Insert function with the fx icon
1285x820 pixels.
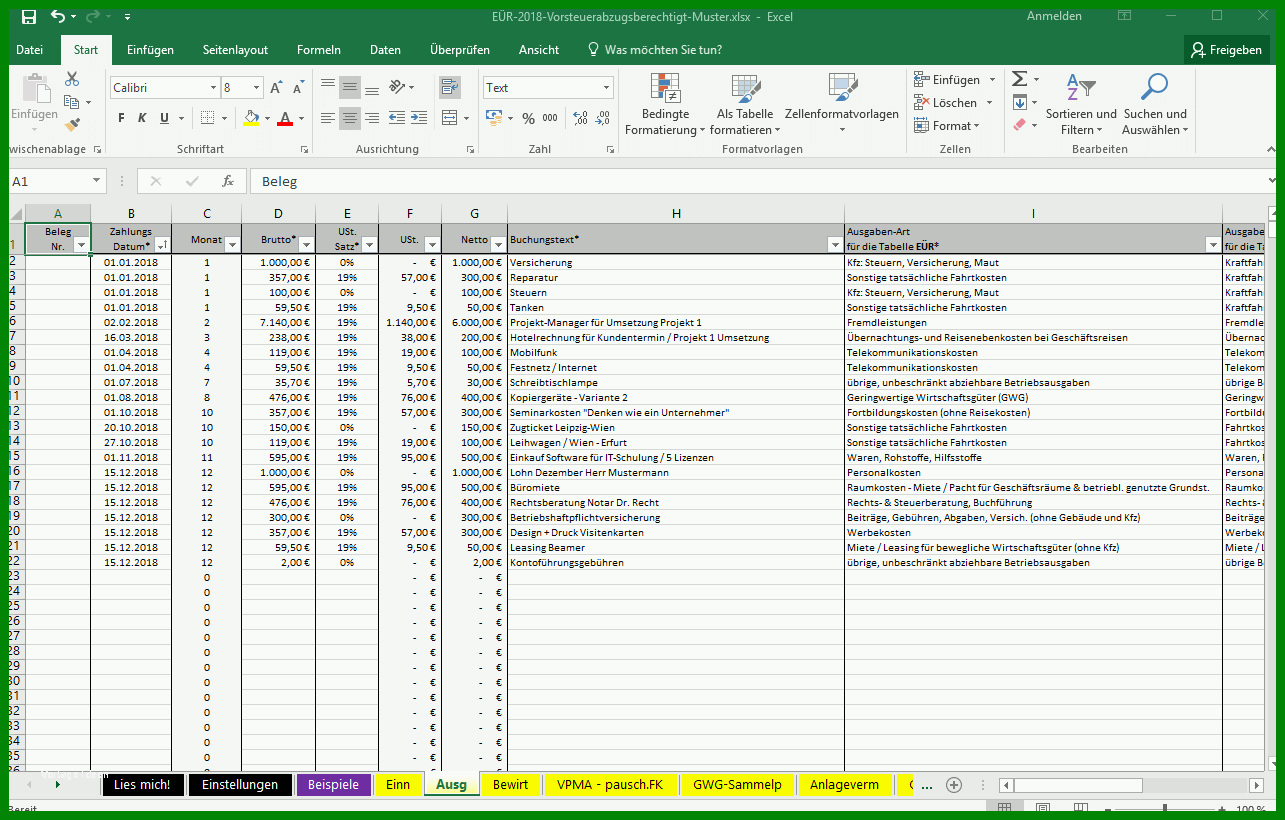(228, 181)
